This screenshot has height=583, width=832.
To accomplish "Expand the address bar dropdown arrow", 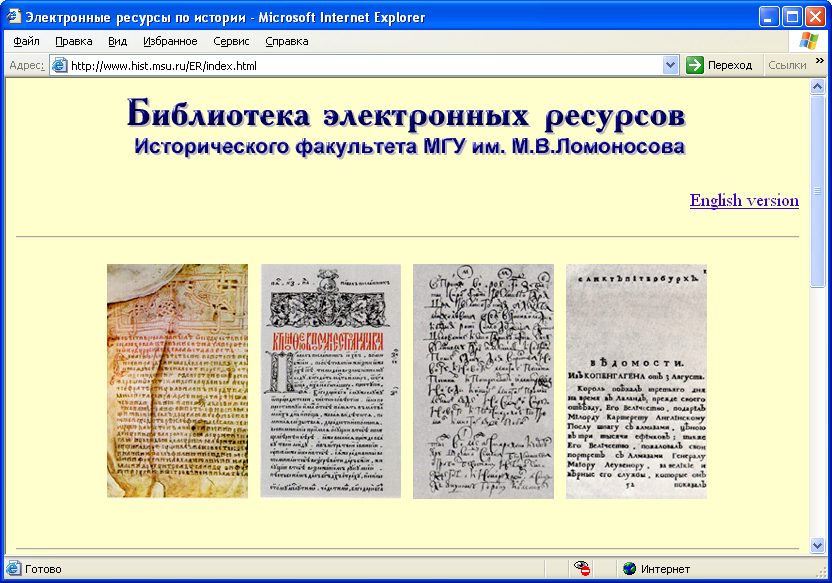I will click(670, 66).
